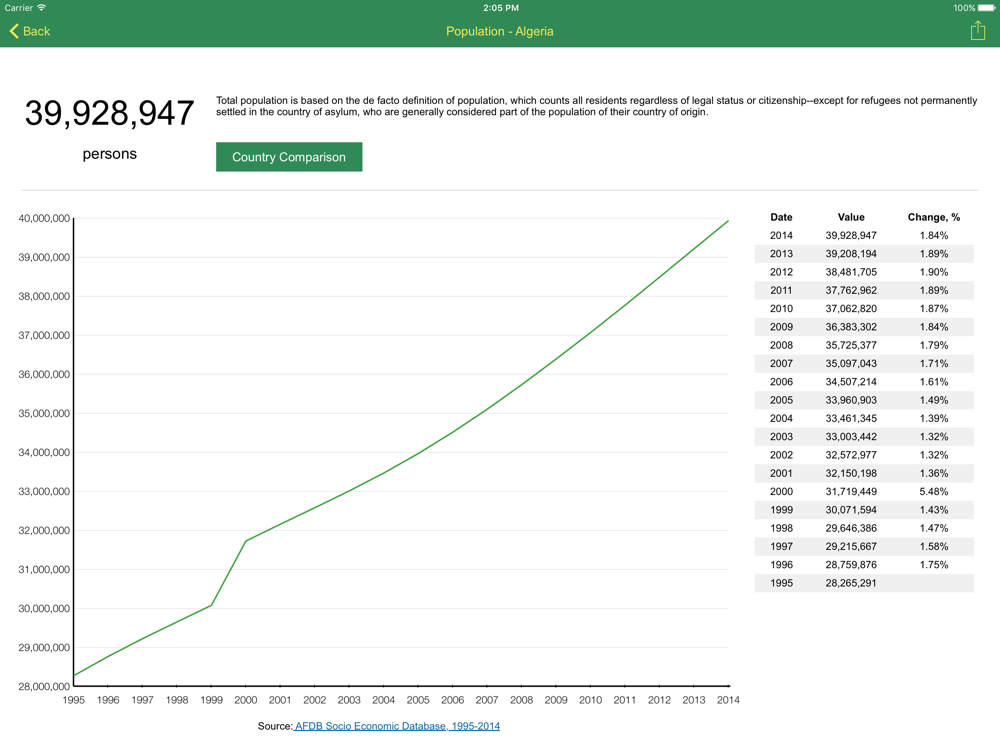The width and height of the screenshot is (1000, 750).
Task: Tap the Date column header
Action: (781, 217)
